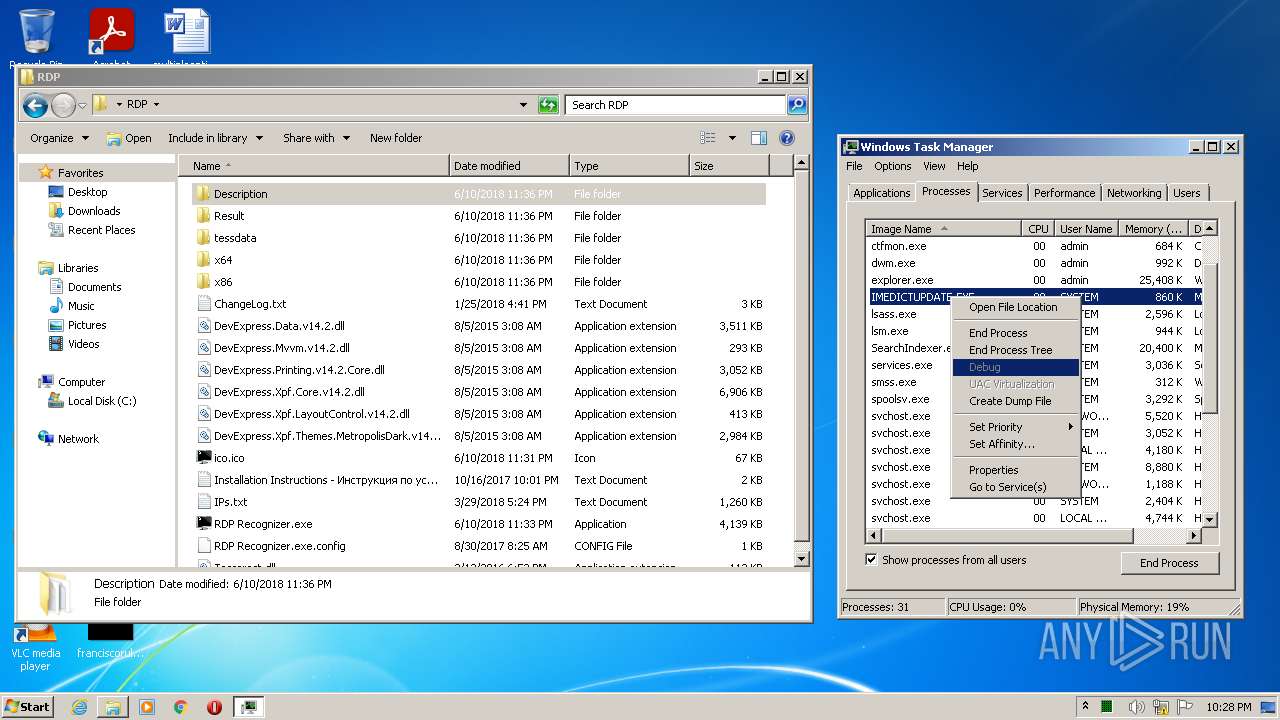Open Local Disk (C:) in navigation pane
The image size is (1280, 720).
tap(101, 401)
